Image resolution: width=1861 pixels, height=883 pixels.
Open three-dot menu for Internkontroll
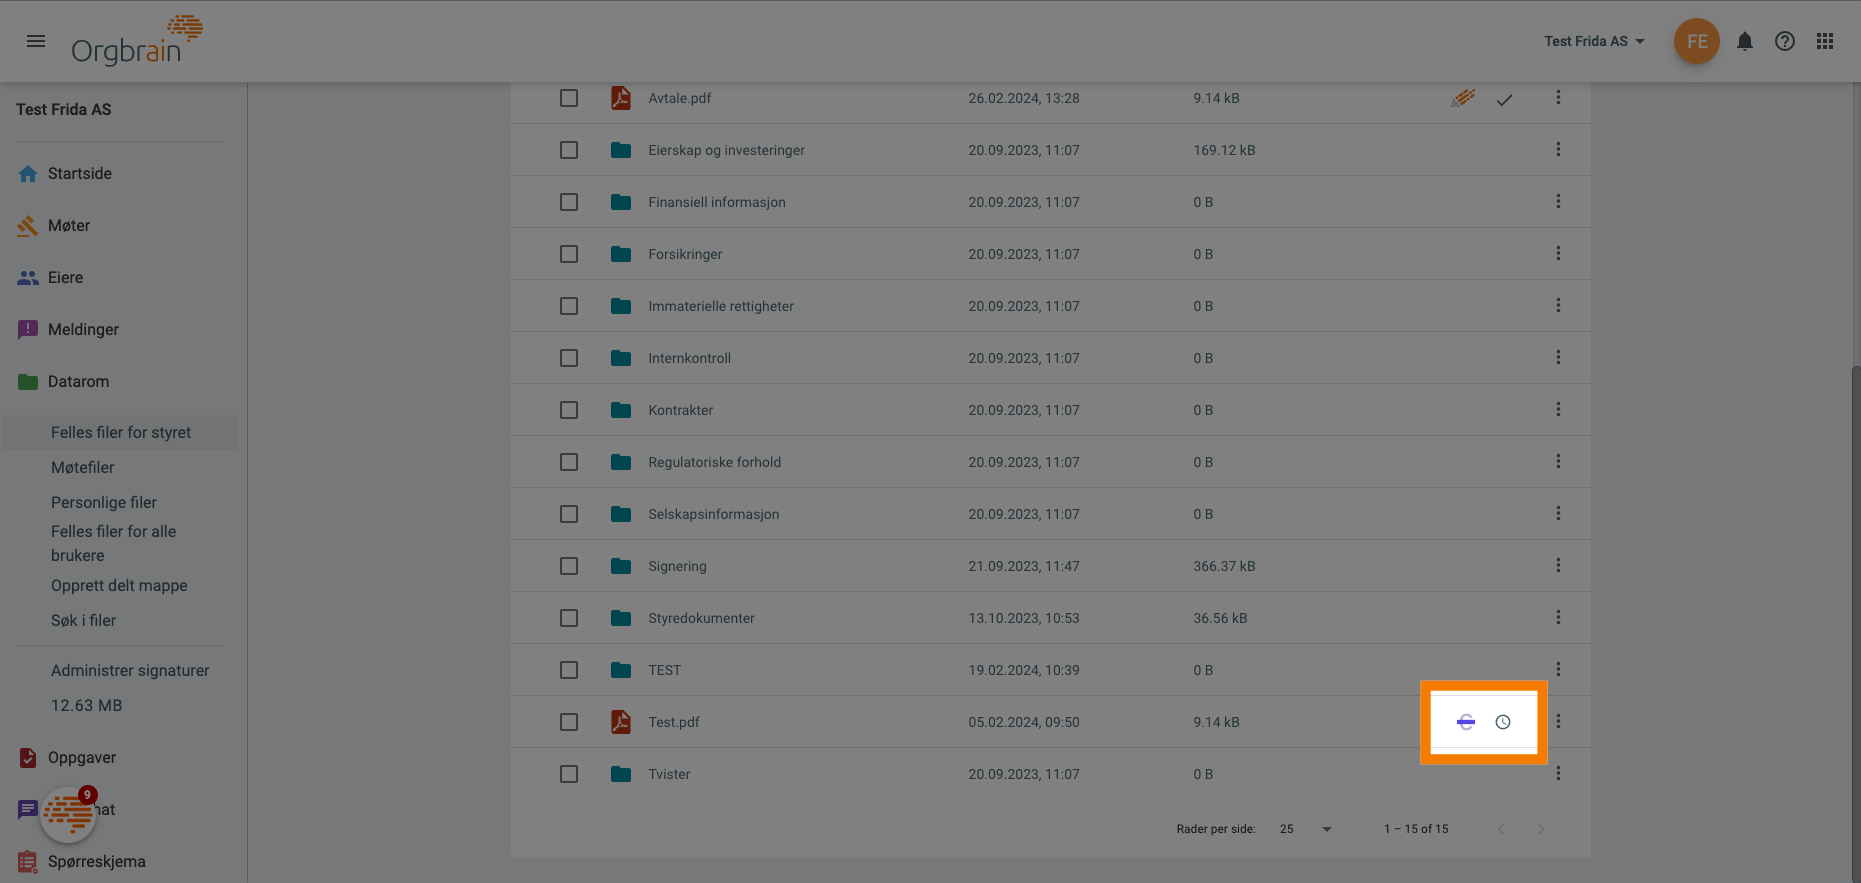[1558, 357]
